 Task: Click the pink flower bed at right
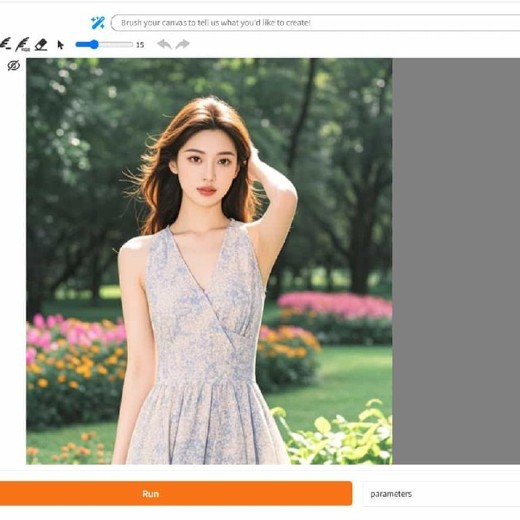(x=335, y=305)
